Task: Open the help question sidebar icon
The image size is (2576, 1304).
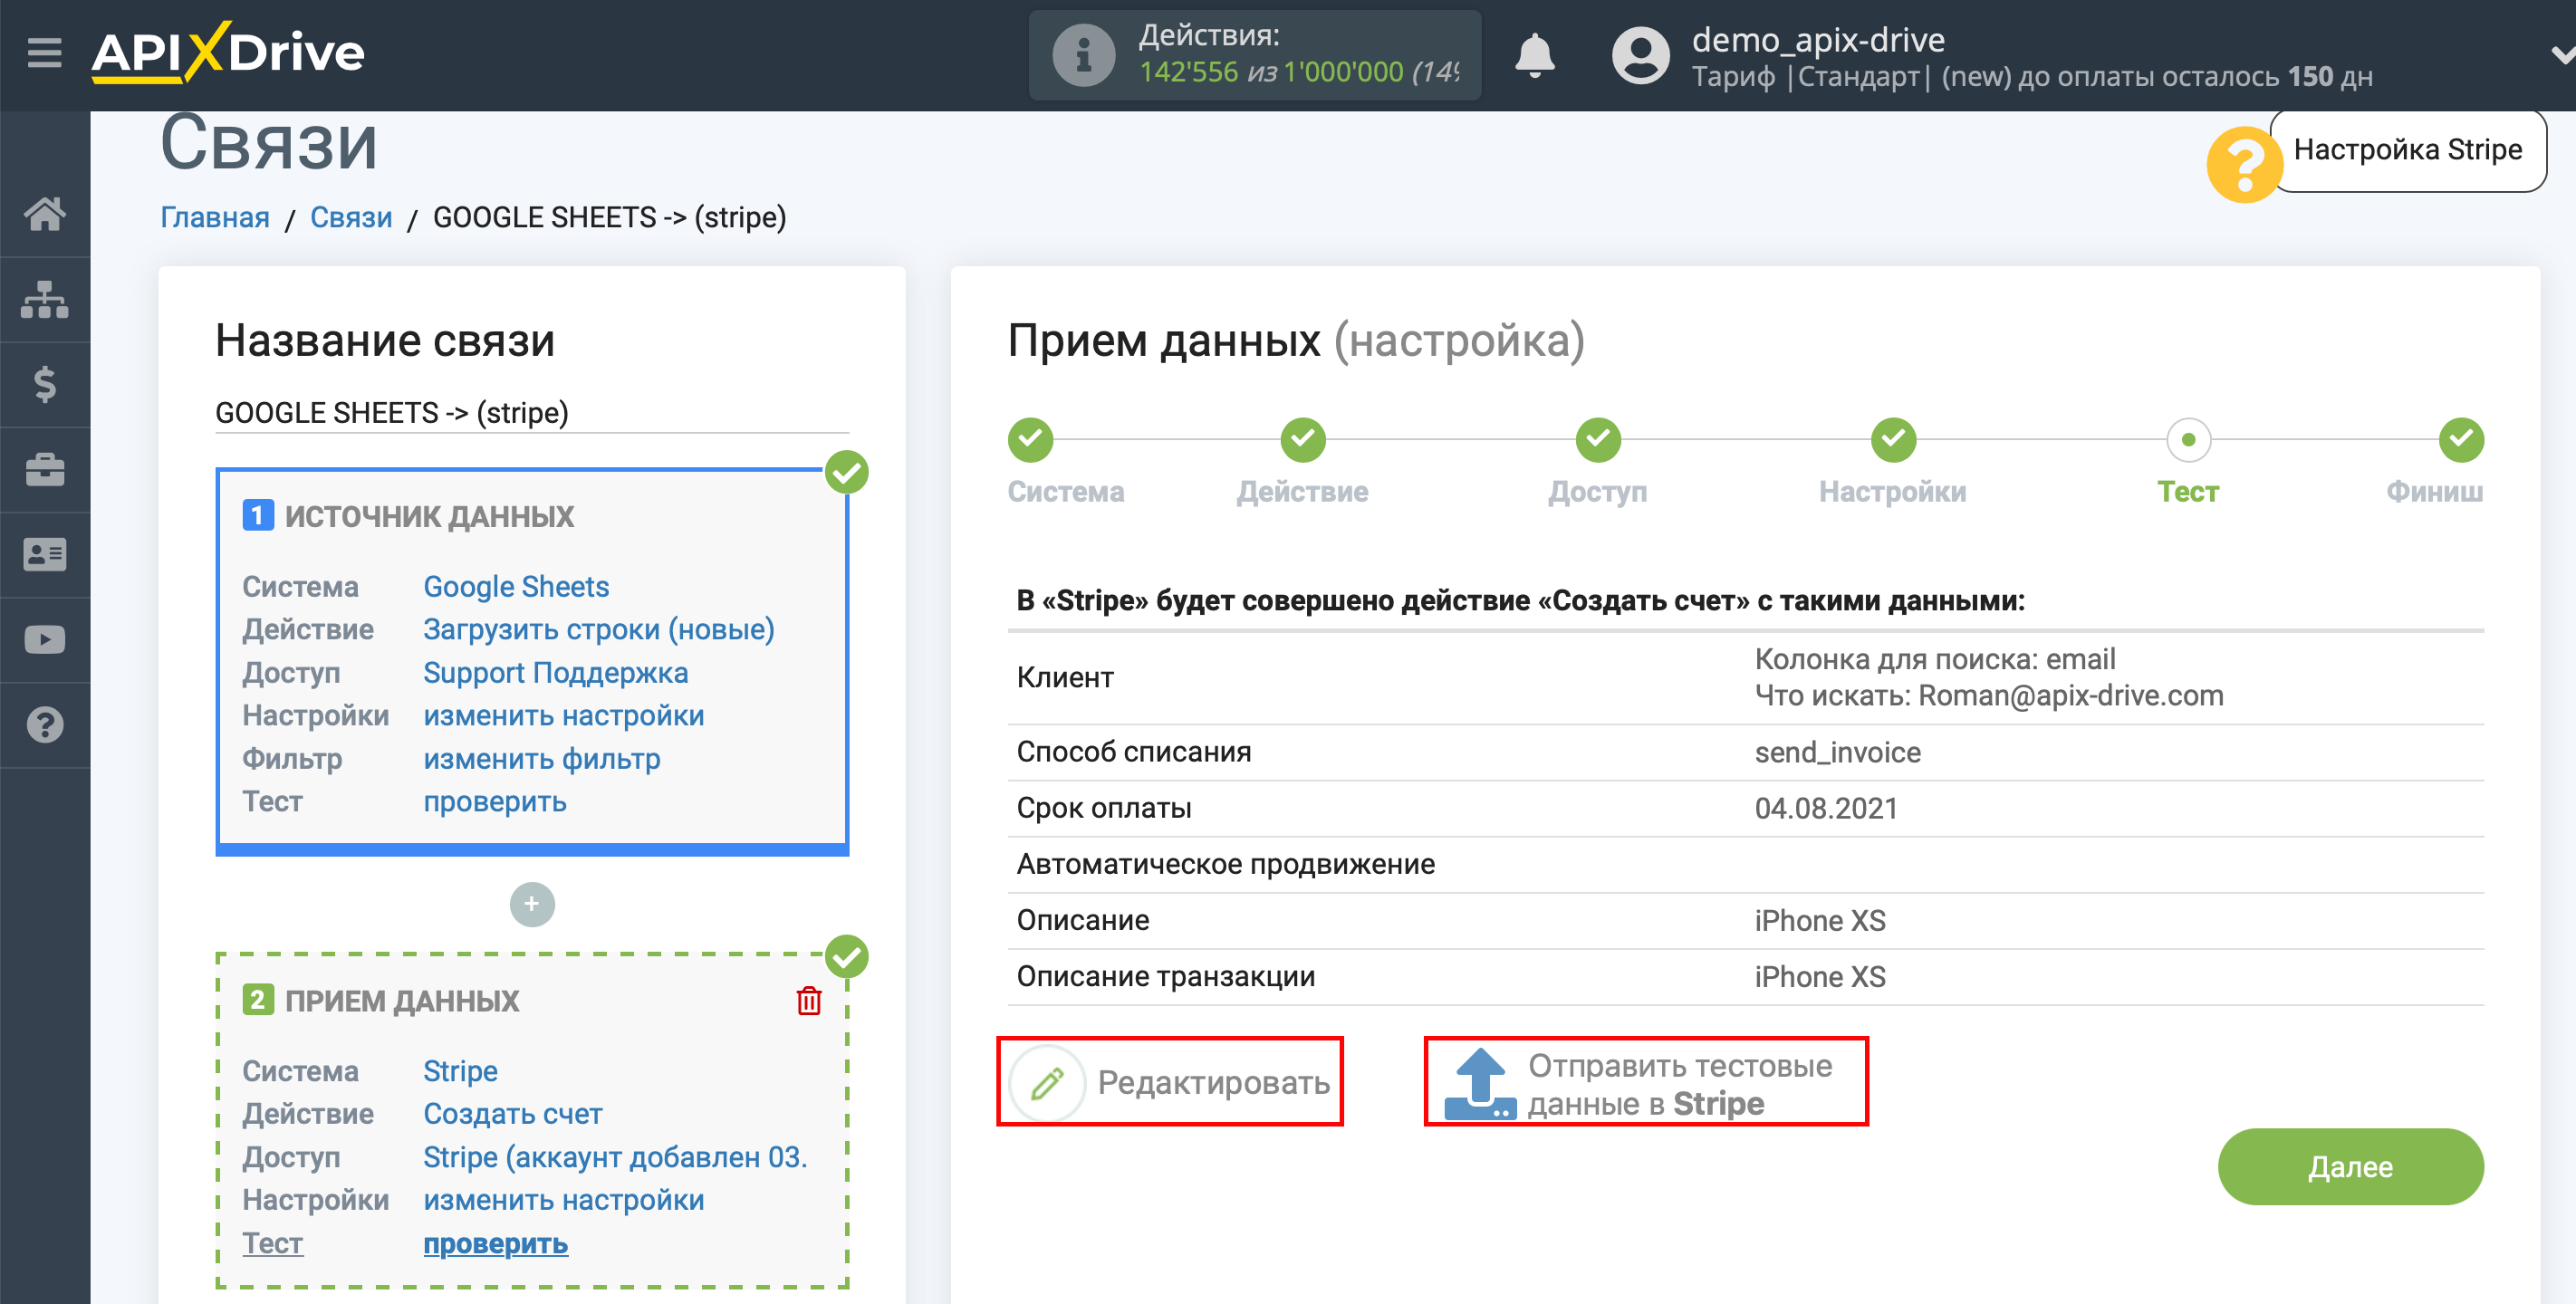Action: (x=45, y=725)
